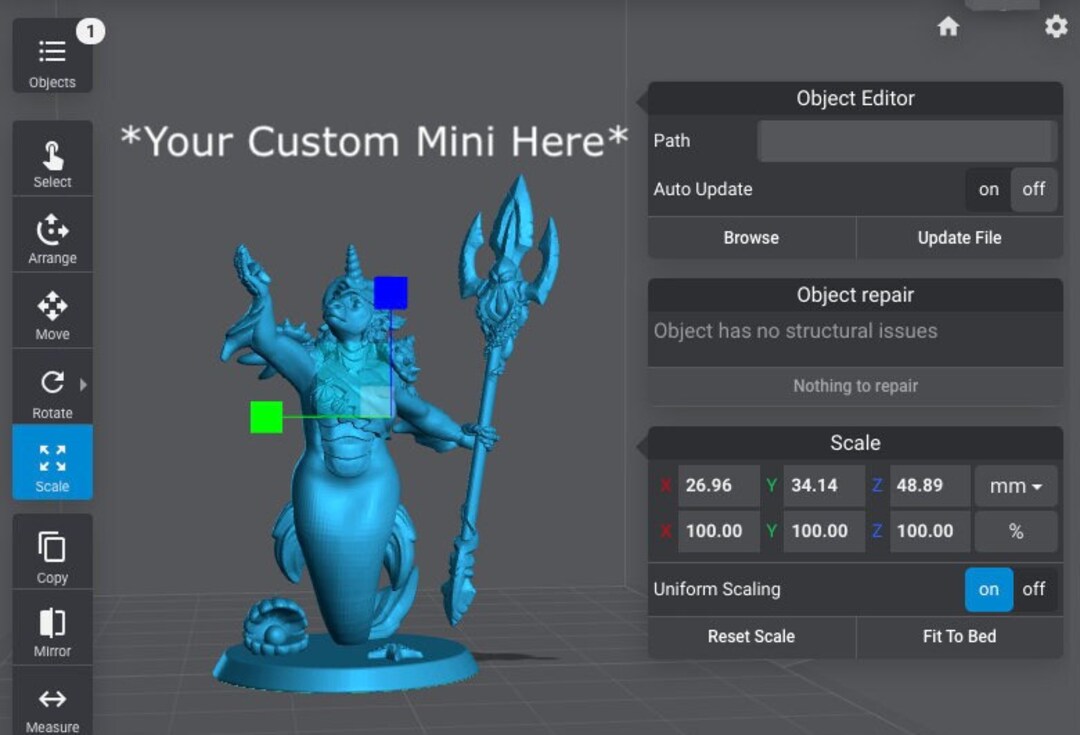Activate the Move tool
This screenshot has height=735, width=1080.
(52, 312)
